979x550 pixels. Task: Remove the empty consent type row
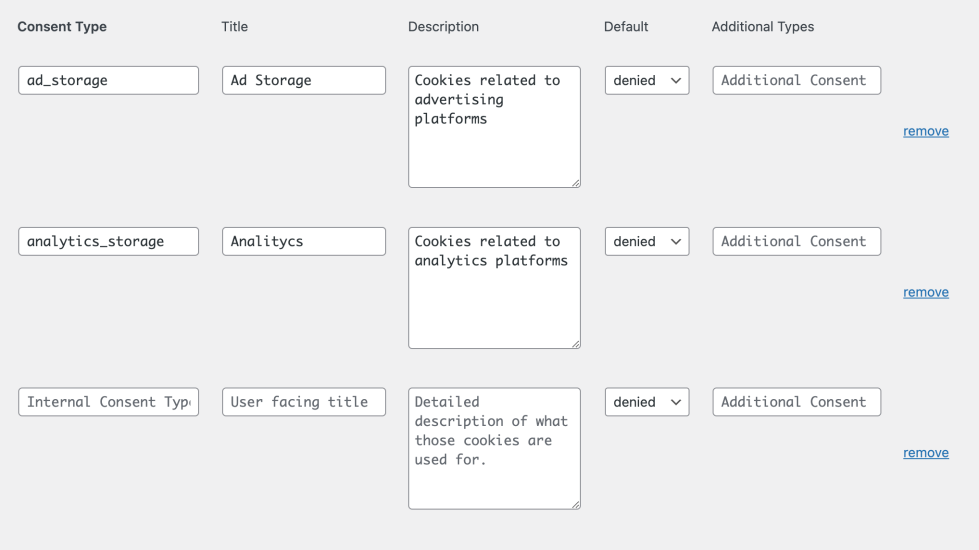click(925, 453)
